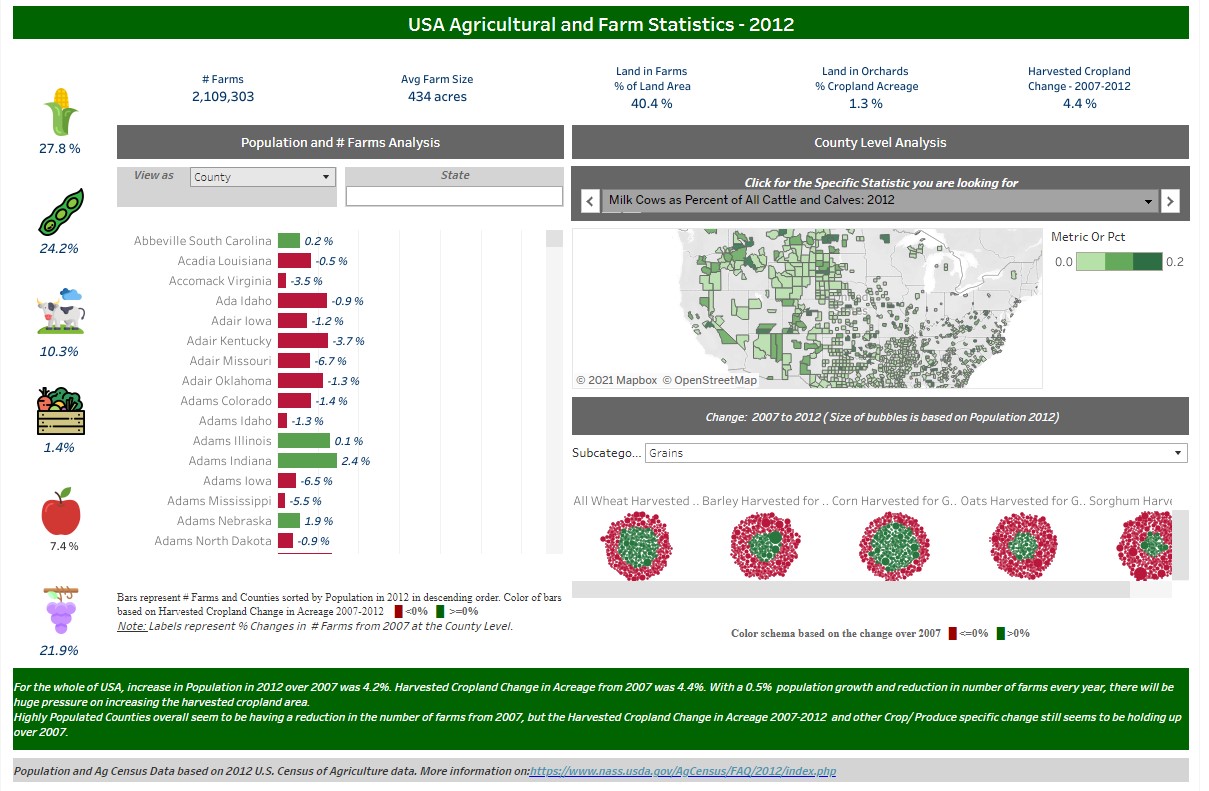Select the dairy cow icon
Image resolution: width=1209 pixels, height=791 pixels.
pyautogui.click(x=60, y=315)
